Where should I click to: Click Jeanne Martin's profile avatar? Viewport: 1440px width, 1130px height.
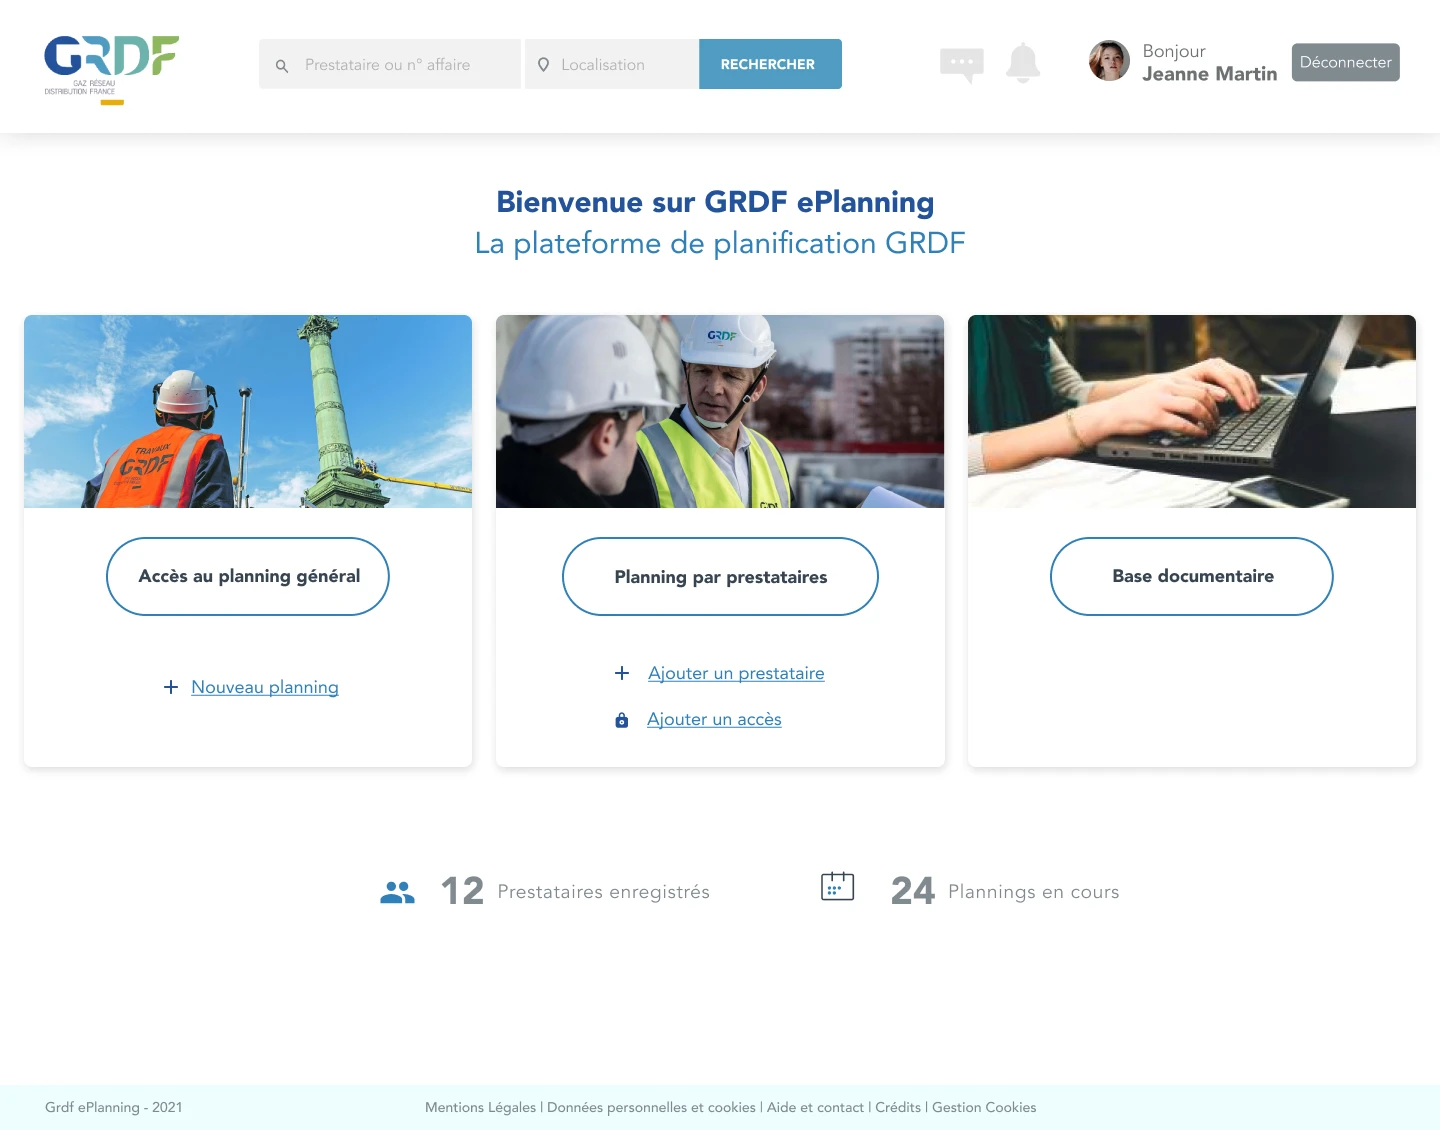point(1109,61)
